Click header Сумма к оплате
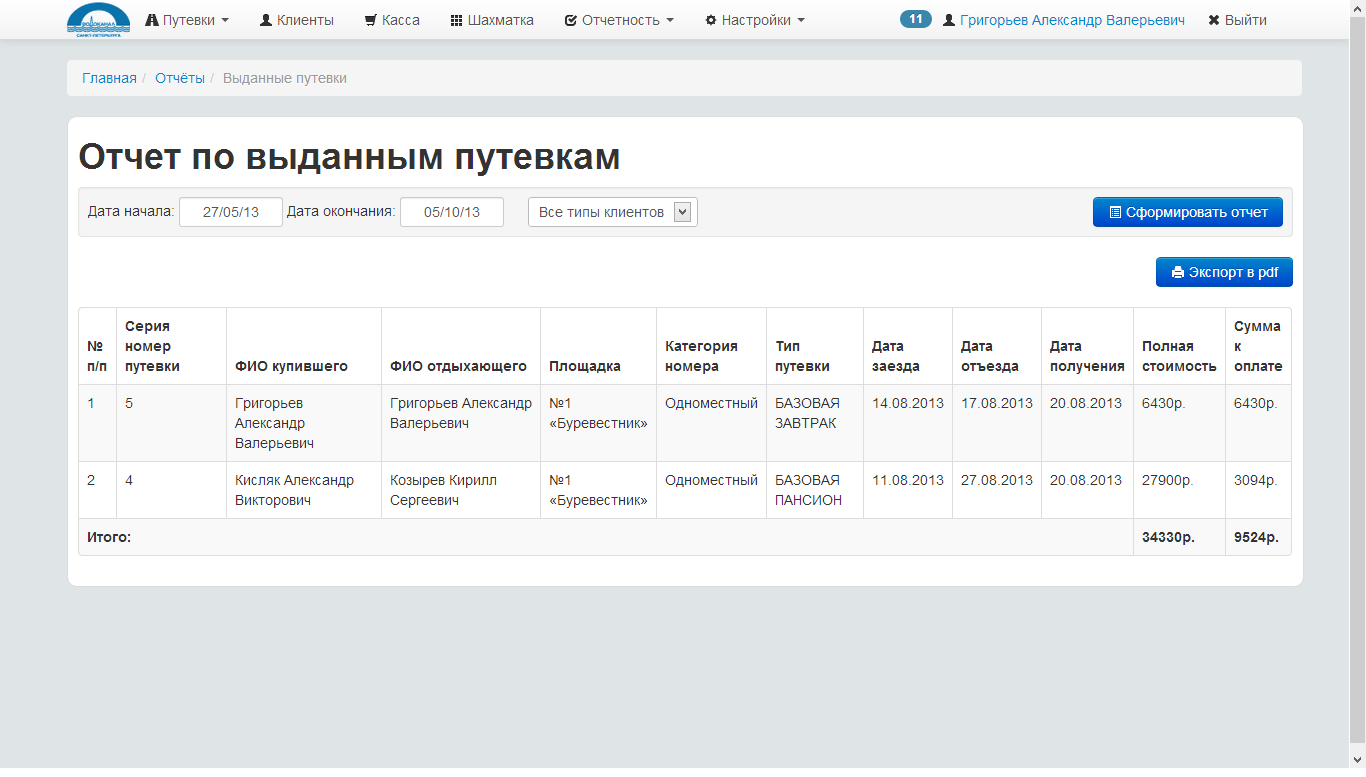Viewport: 1366px width, 777px height. [x=1258, y=346]
